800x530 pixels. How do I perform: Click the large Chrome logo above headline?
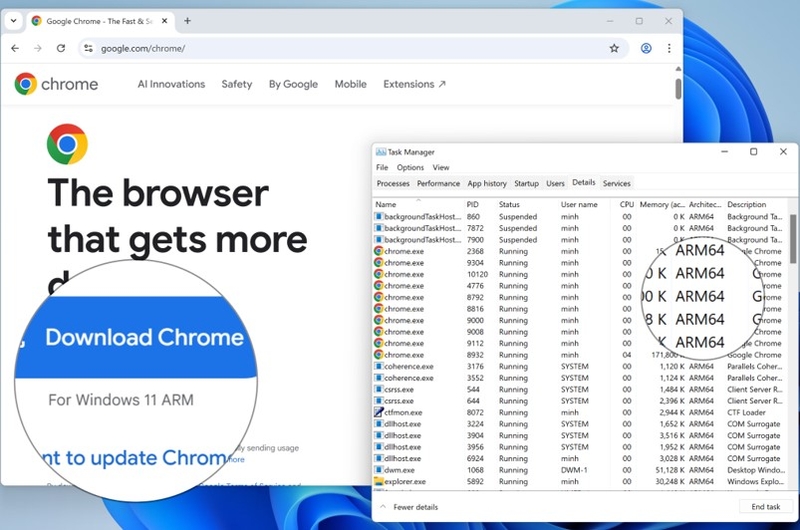click(67, 144)
